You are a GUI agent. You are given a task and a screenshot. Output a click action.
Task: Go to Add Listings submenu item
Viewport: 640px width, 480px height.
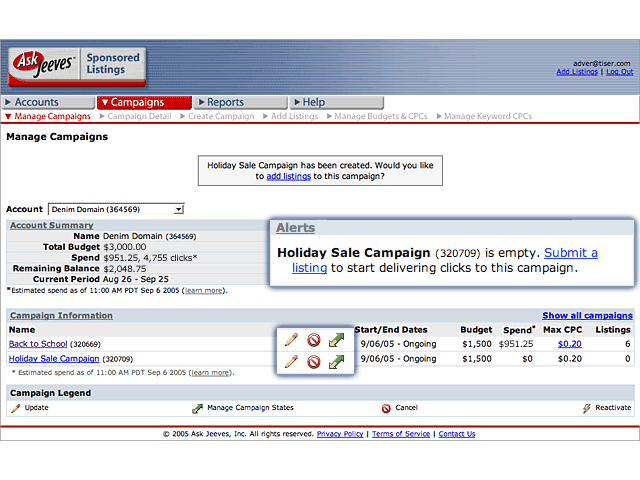tap(291, 116)
